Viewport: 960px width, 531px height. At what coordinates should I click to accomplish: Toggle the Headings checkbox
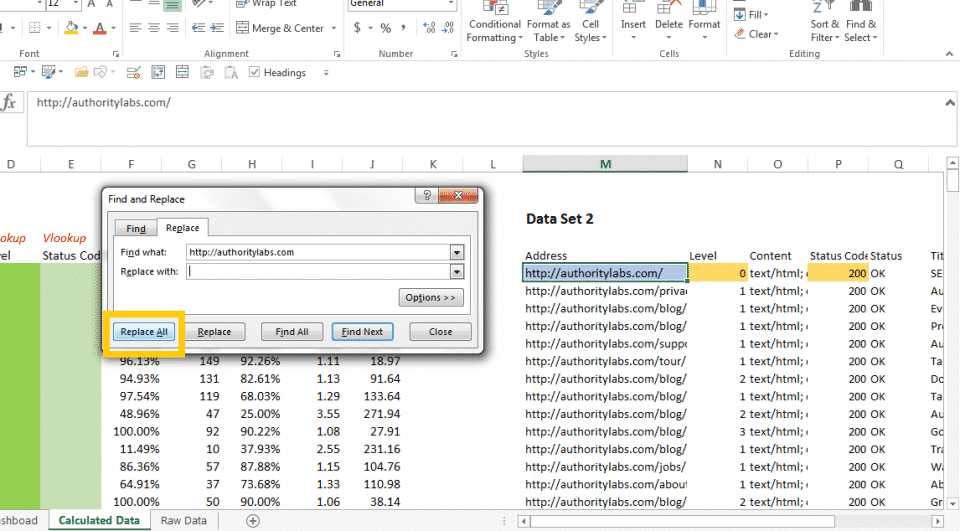point(254,72)
